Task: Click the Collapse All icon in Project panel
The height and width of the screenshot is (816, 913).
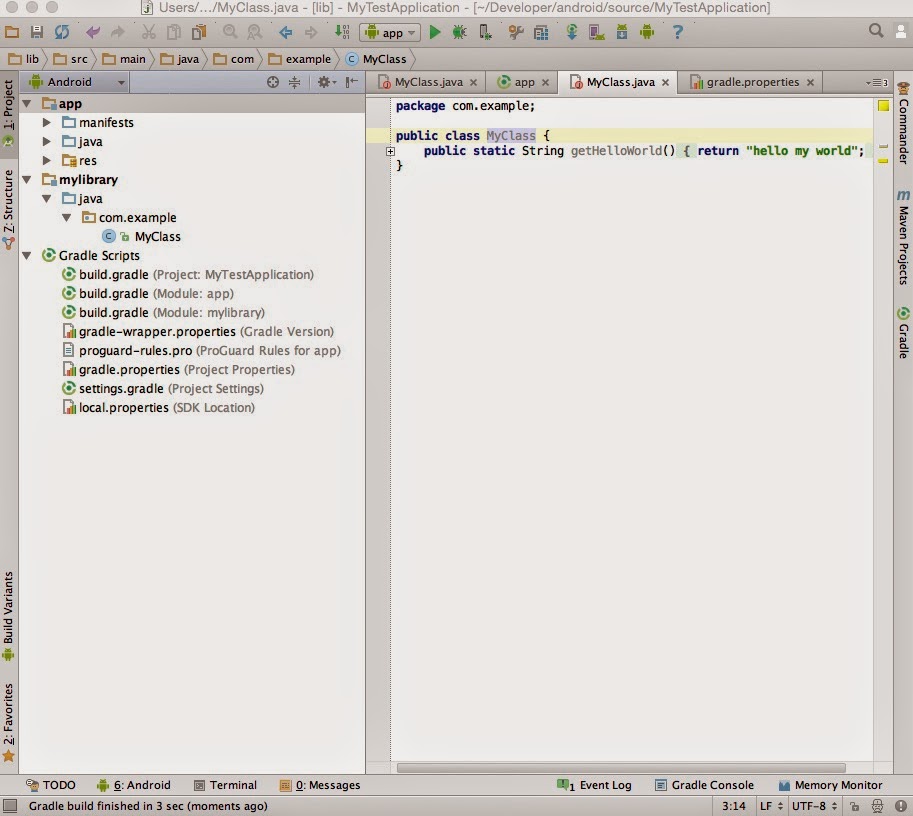Action: tap(295, 82)
